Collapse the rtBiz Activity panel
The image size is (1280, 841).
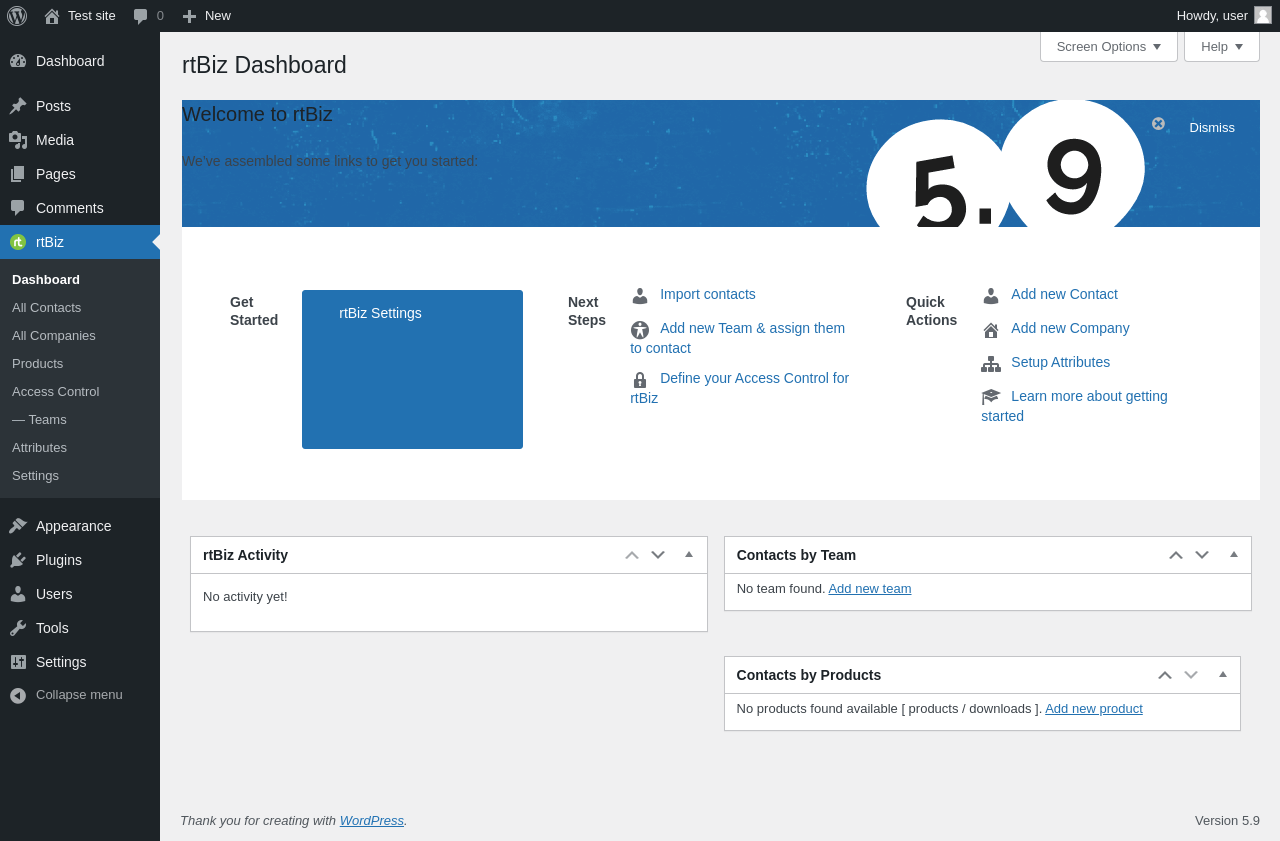coord(689,554)
